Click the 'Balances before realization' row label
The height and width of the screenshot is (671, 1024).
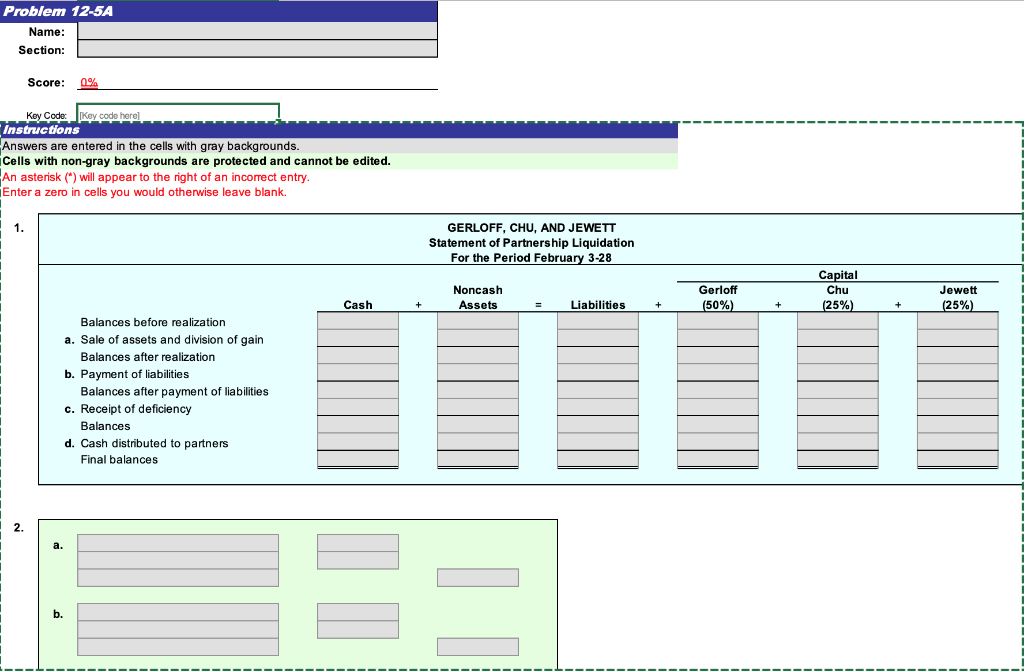pos(153,322)
